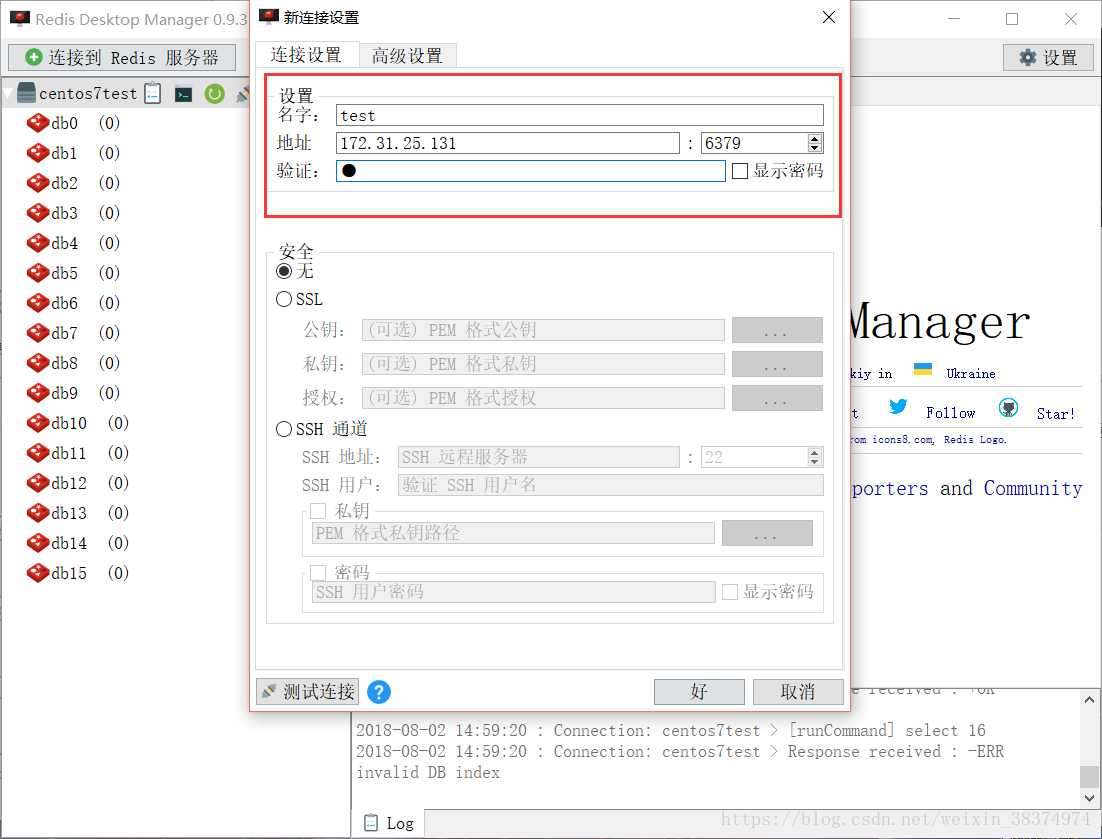Click red Redis icon of db8

(x=38, y=363)
